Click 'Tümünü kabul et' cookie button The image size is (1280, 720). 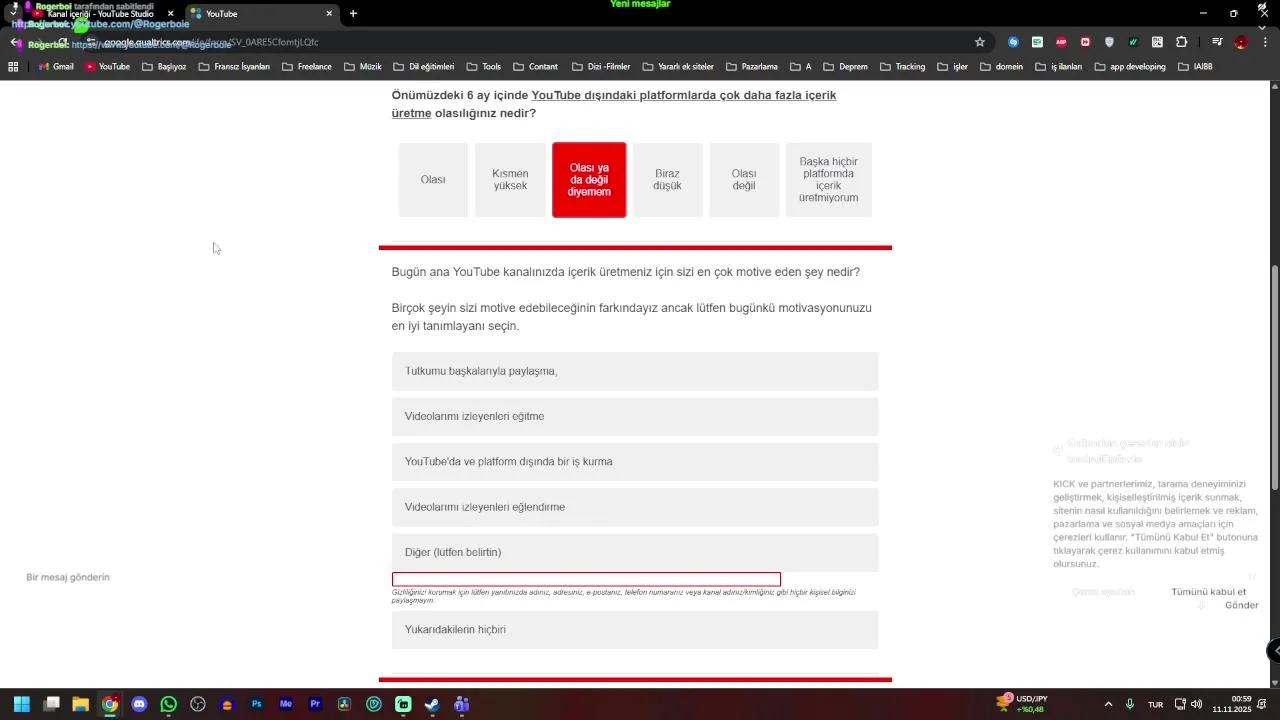(1208, 592)
